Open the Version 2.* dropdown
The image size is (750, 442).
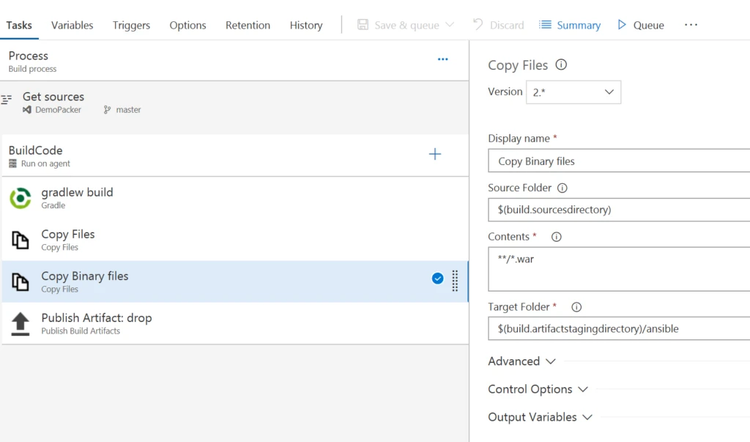(574, 92)
